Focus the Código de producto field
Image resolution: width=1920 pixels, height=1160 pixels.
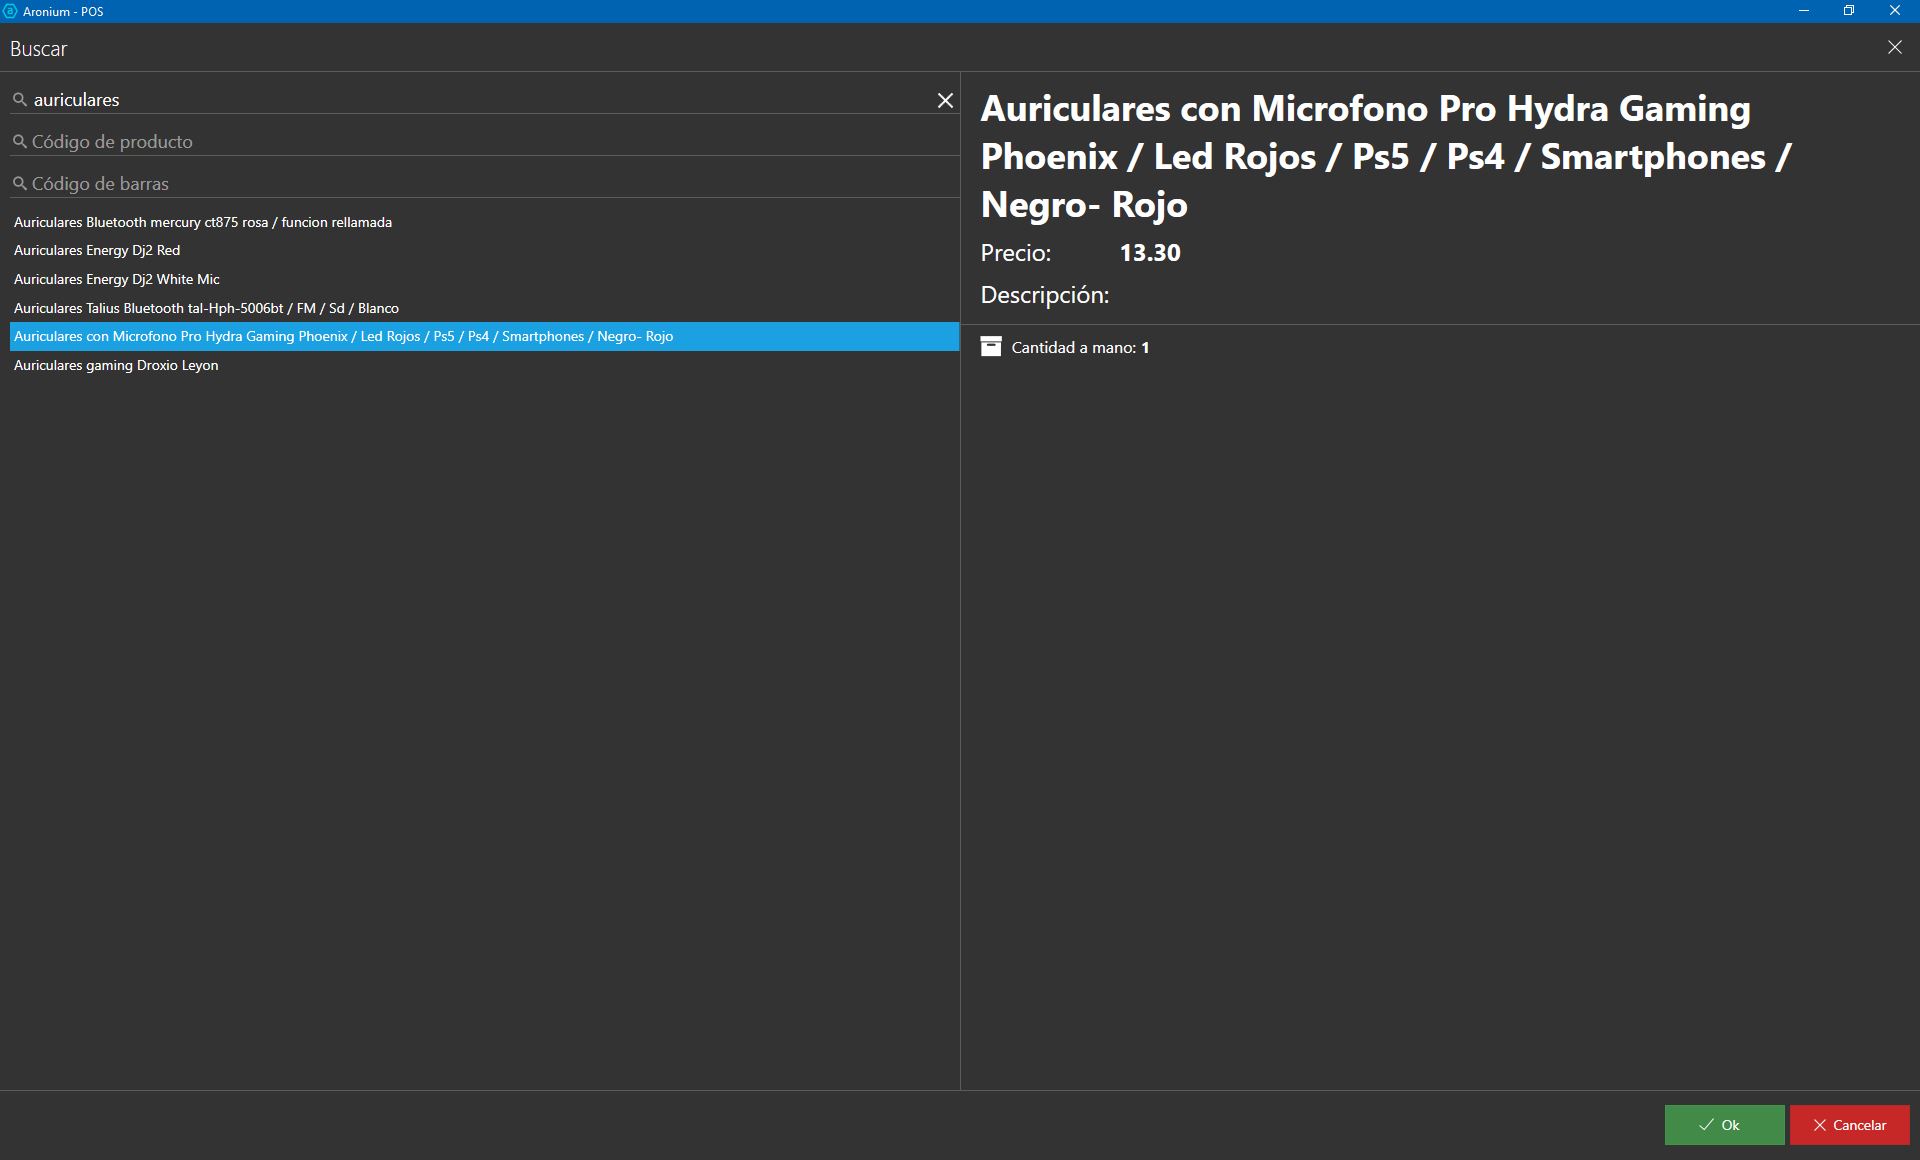tap(480, 142)
